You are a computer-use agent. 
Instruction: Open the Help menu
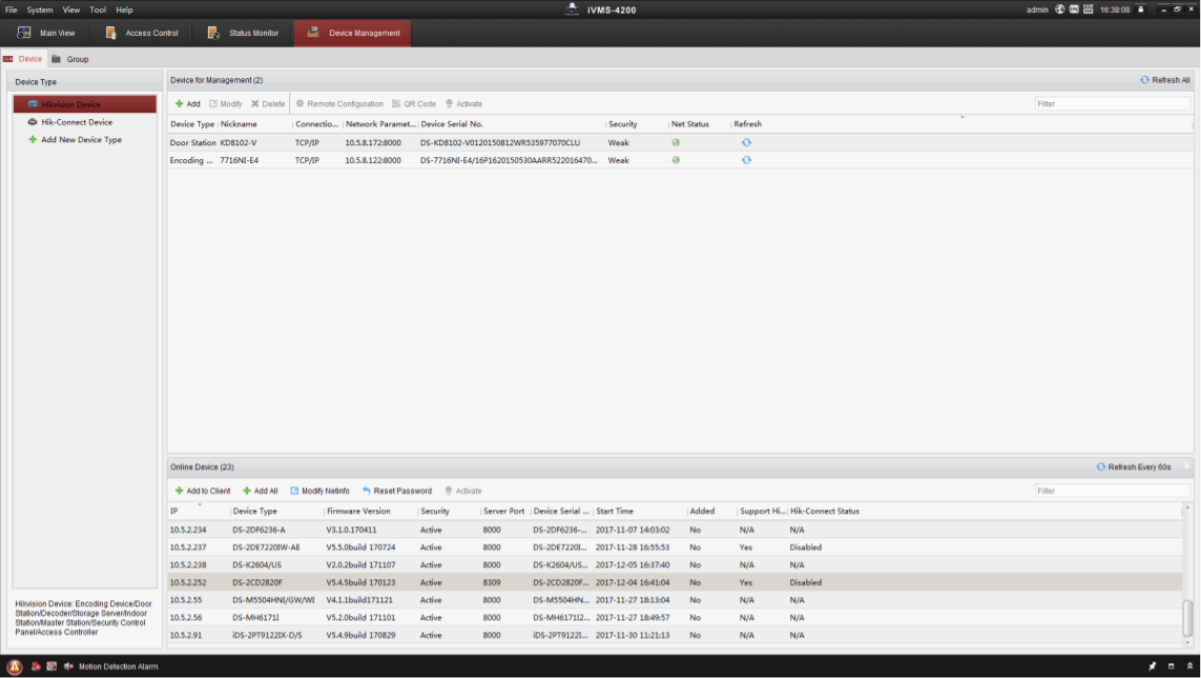click(x=124, y=9)
